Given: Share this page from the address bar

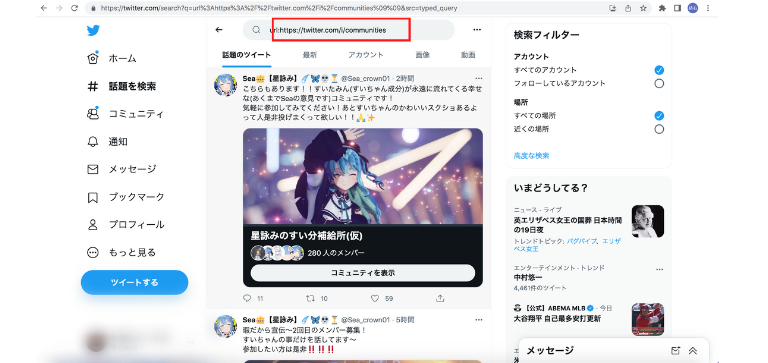Looking at the screenshot, I should [x=628, y=8].
